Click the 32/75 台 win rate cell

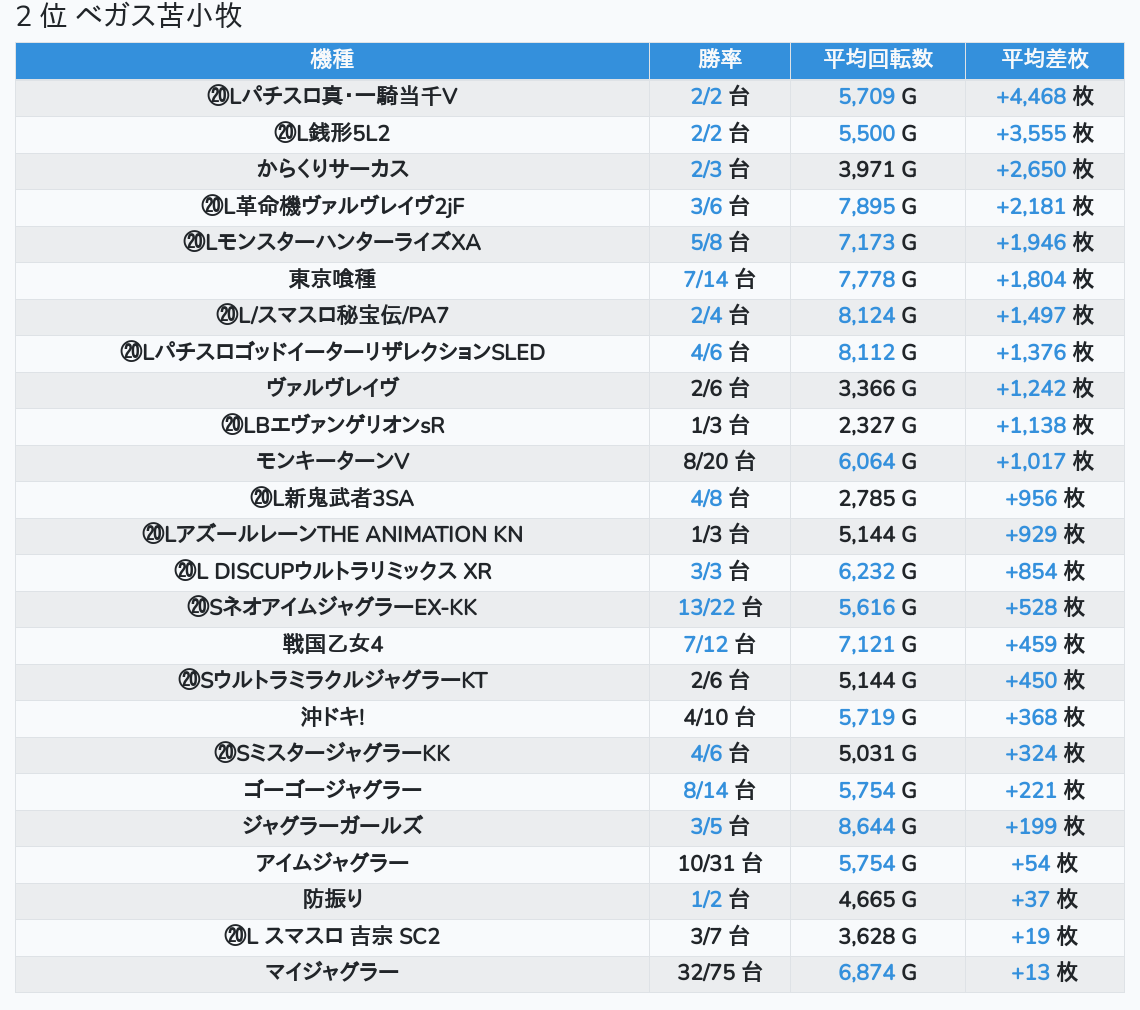[x=719, y=972]
